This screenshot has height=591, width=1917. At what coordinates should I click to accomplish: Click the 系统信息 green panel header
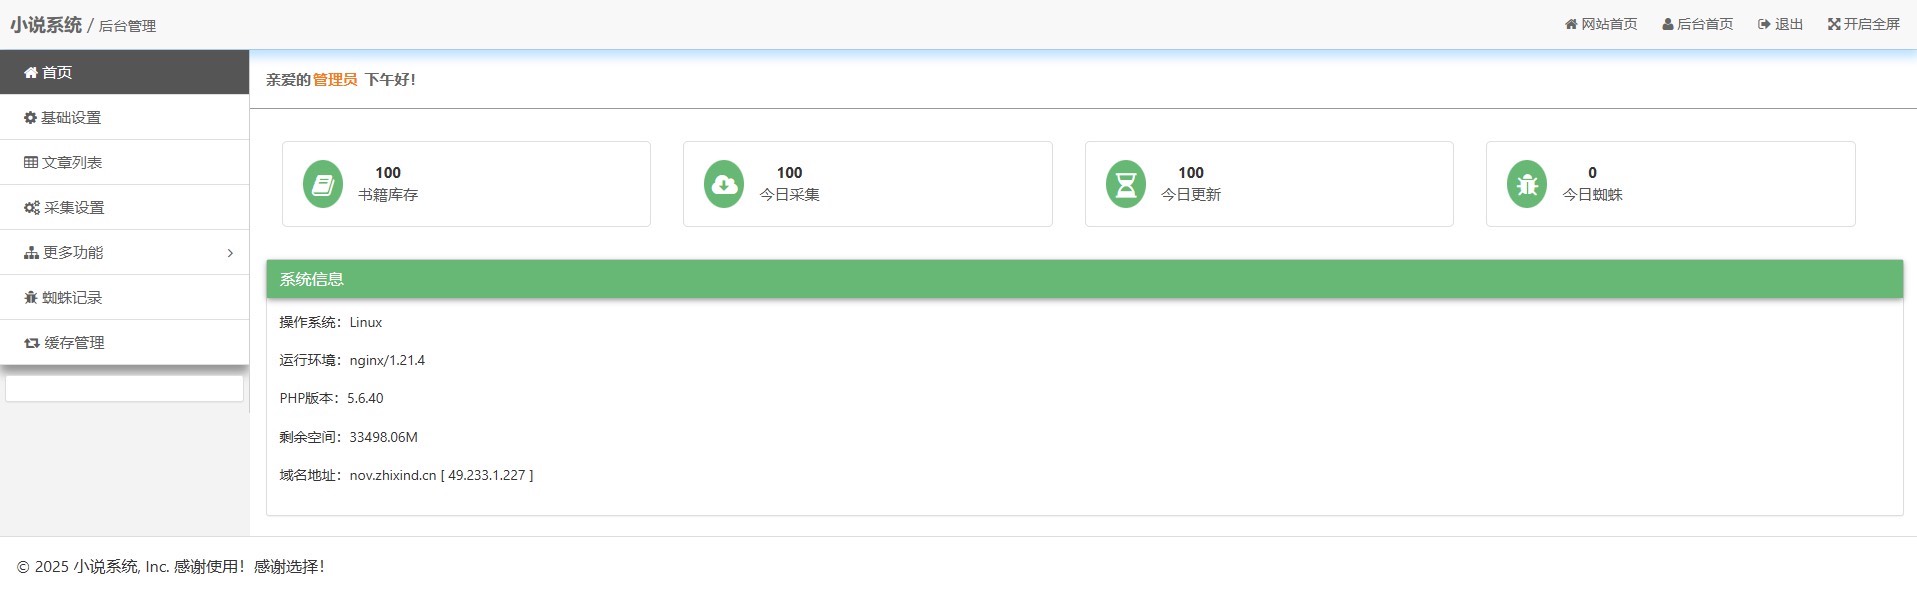1085,279
